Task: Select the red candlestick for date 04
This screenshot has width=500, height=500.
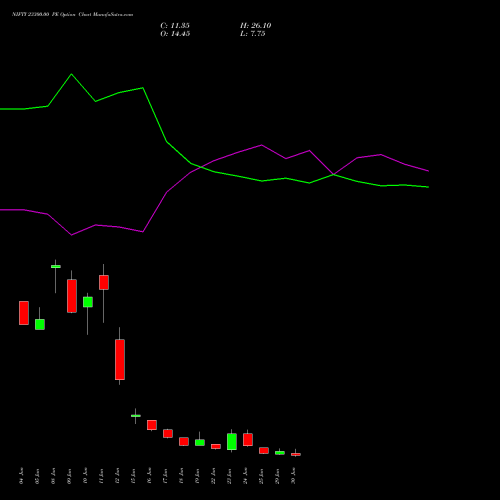Action: click(x=24, y=313)
